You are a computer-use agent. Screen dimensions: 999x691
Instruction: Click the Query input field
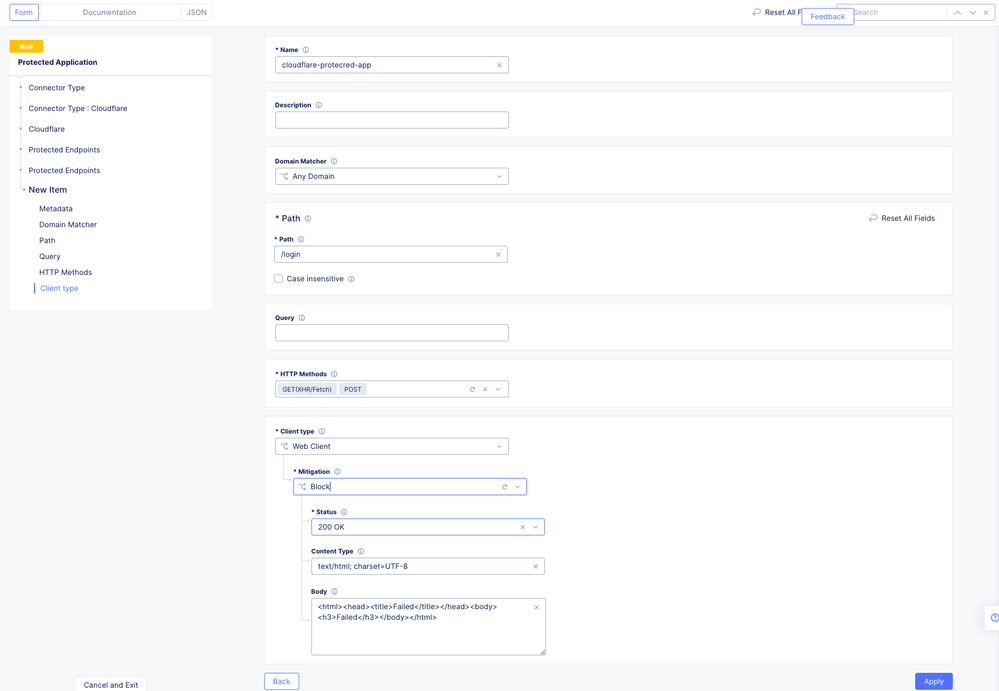(391, 333)
